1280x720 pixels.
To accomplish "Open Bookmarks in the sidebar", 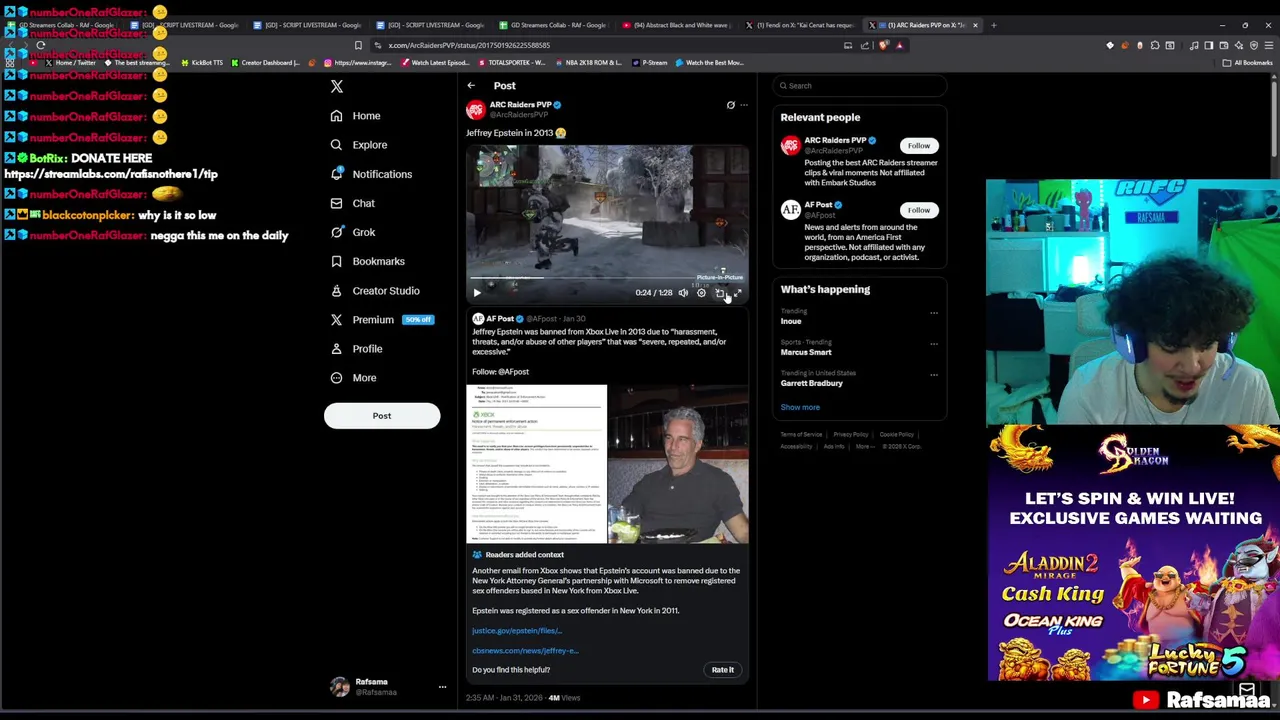I will pyautogui.click(x=367, y=261).
